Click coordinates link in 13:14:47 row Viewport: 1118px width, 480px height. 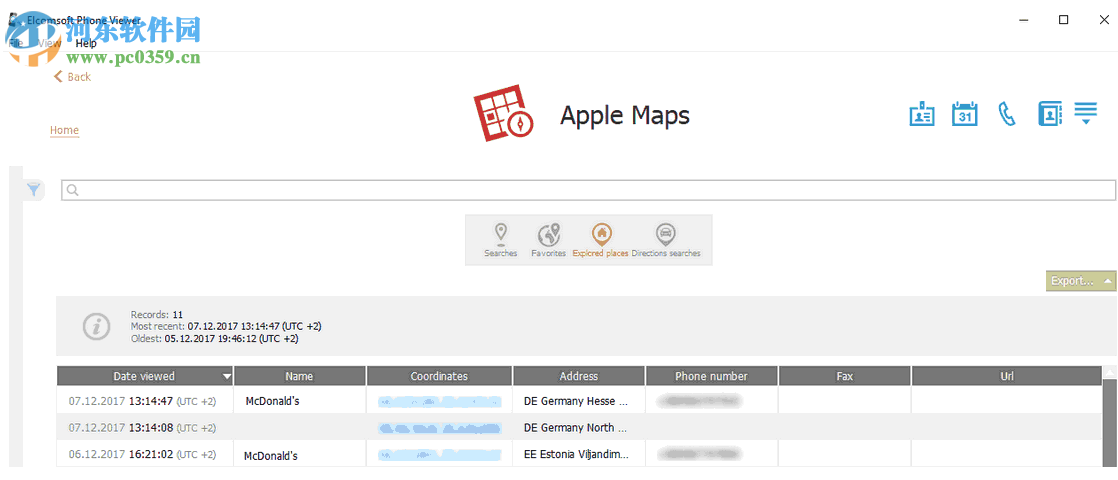[x=439, y=402]
